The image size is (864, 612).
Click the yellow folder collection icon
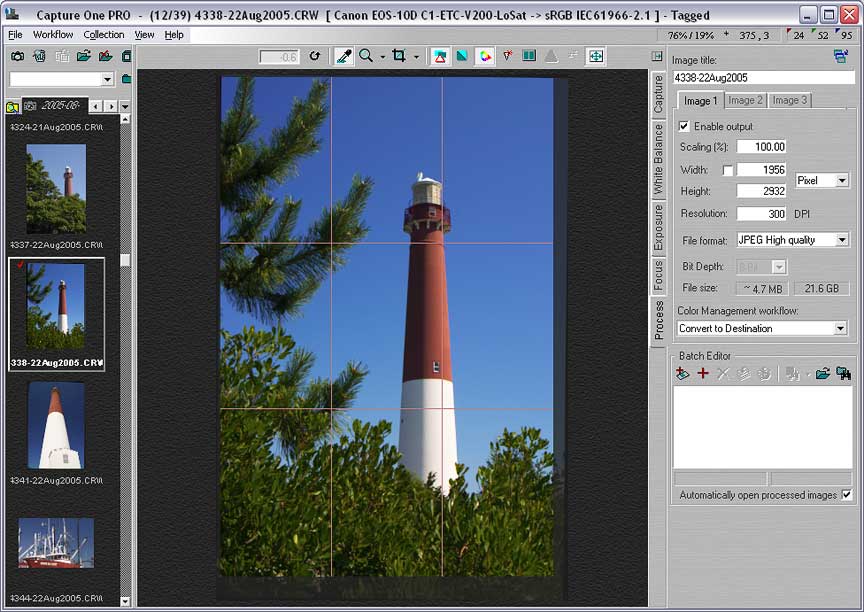tap(13, 107)
